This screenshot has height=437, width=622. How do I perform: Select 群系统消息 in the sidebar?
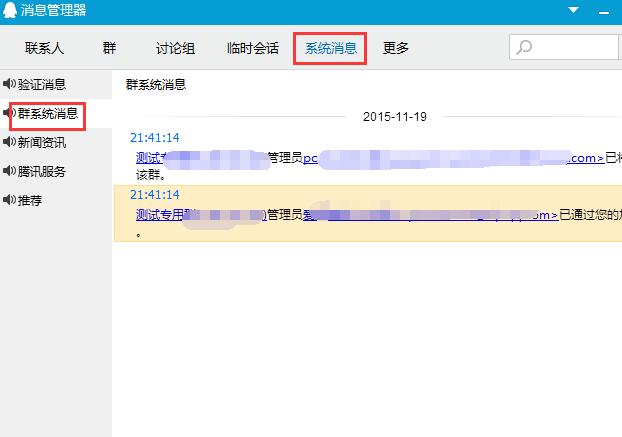coord(48,114)
